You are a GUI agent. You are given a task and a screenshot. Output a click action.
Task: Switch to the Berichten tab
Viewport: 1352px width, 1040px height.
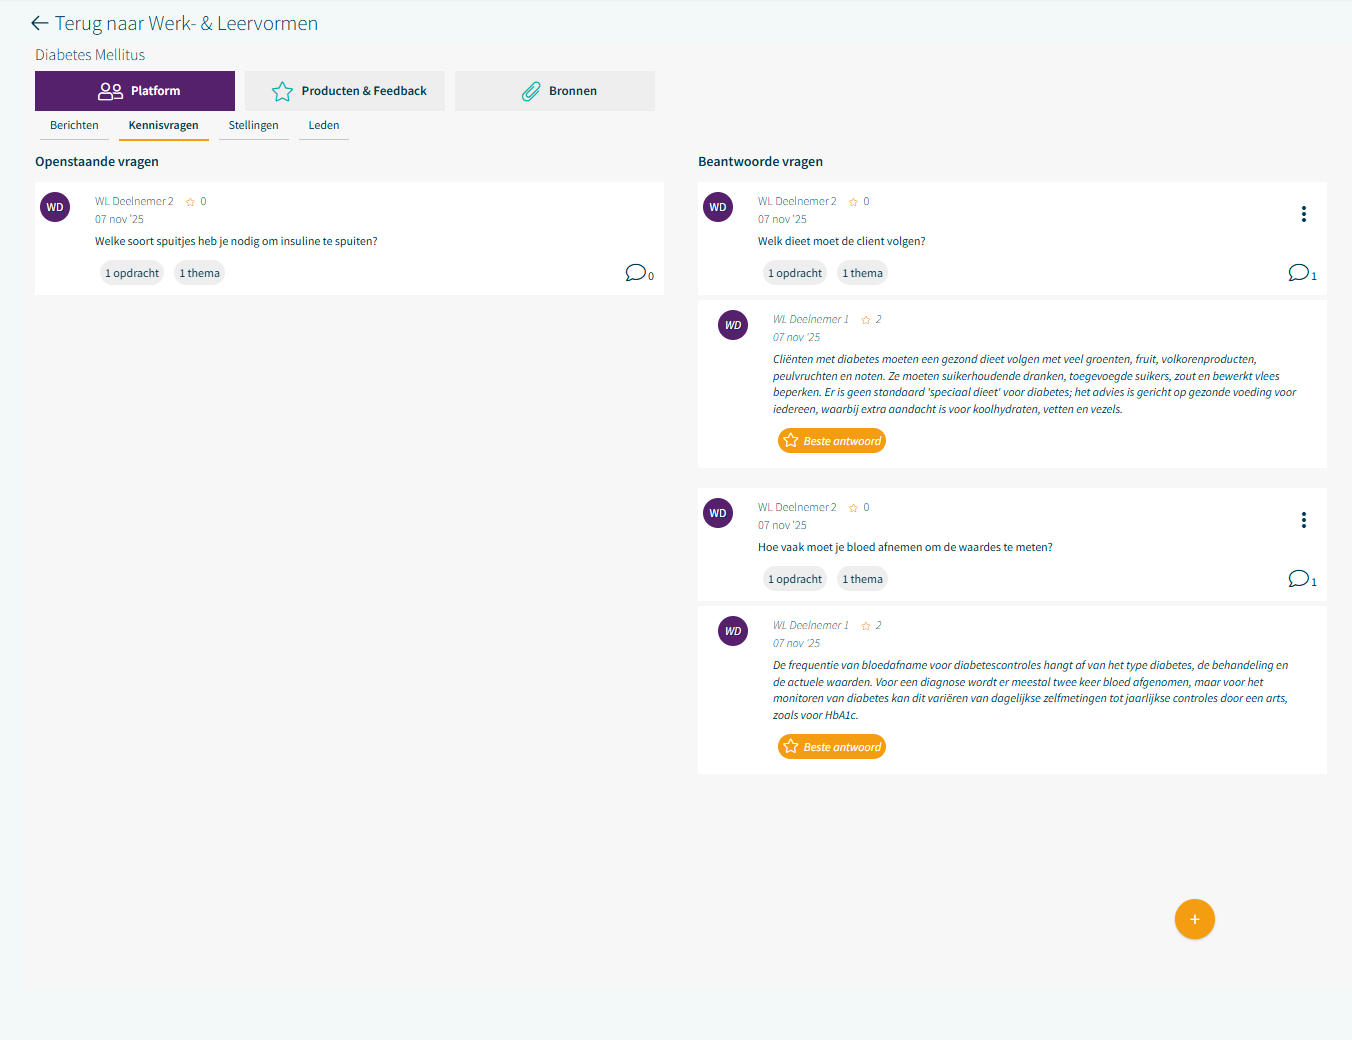tap(74, 126)
